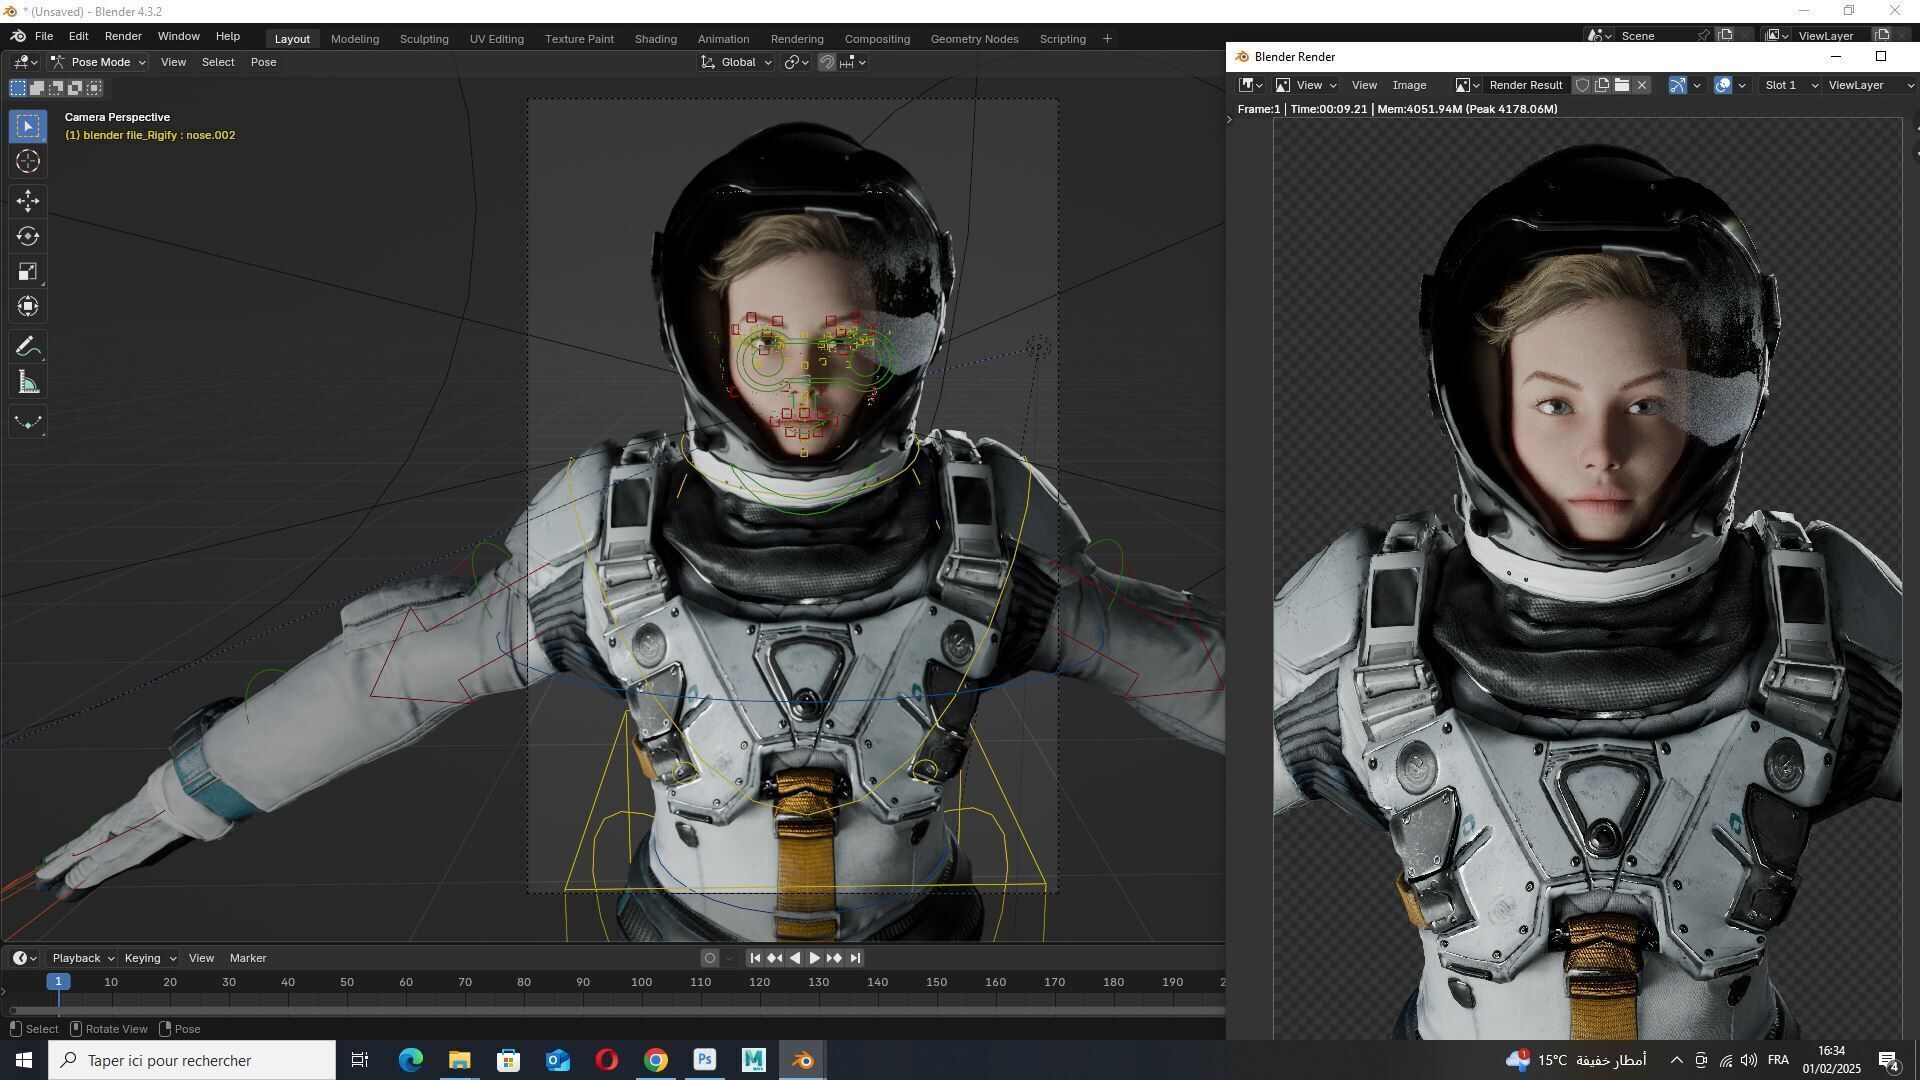Open Global transform orientation dropdown
Viewport: 1920px width, 1080px height.
click(736, 62)
